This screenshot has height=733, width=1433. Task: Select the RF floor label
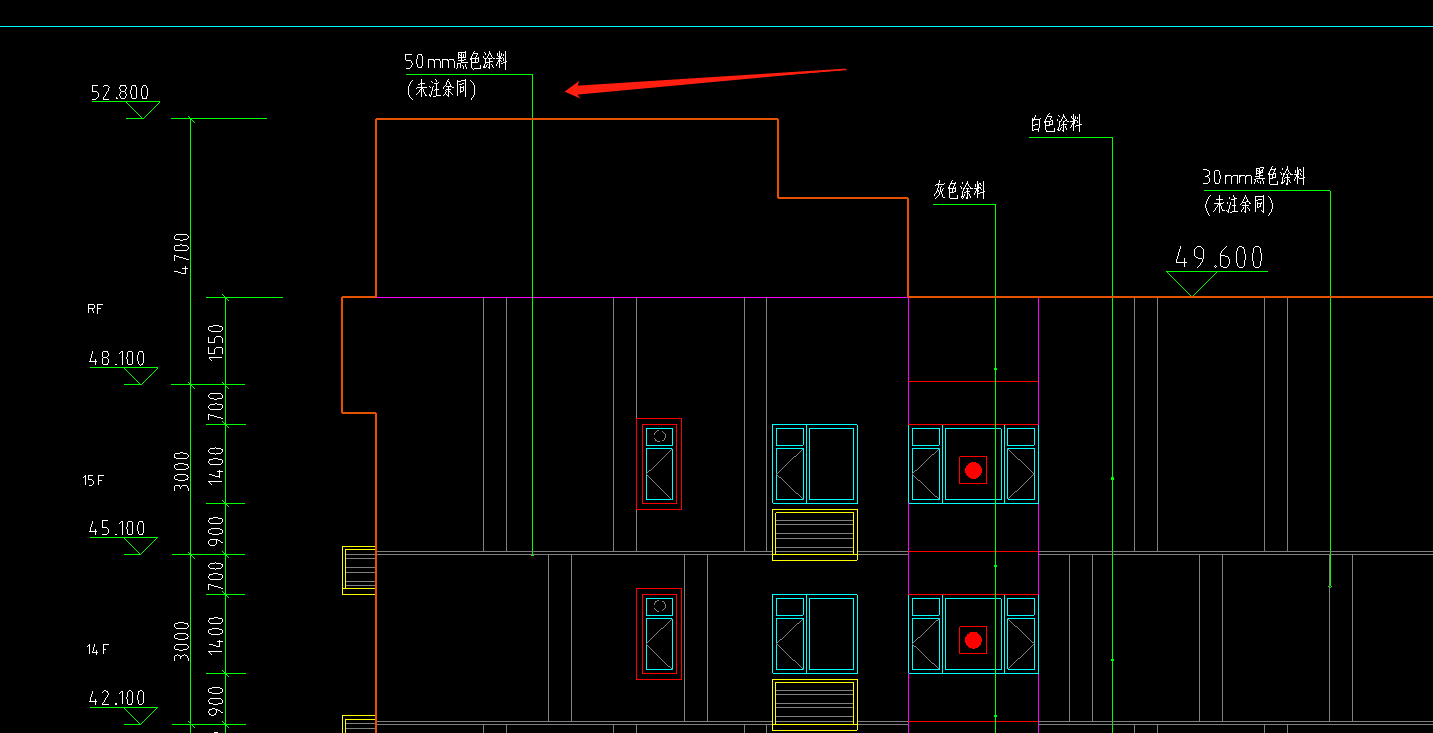[x=95, y=309]
